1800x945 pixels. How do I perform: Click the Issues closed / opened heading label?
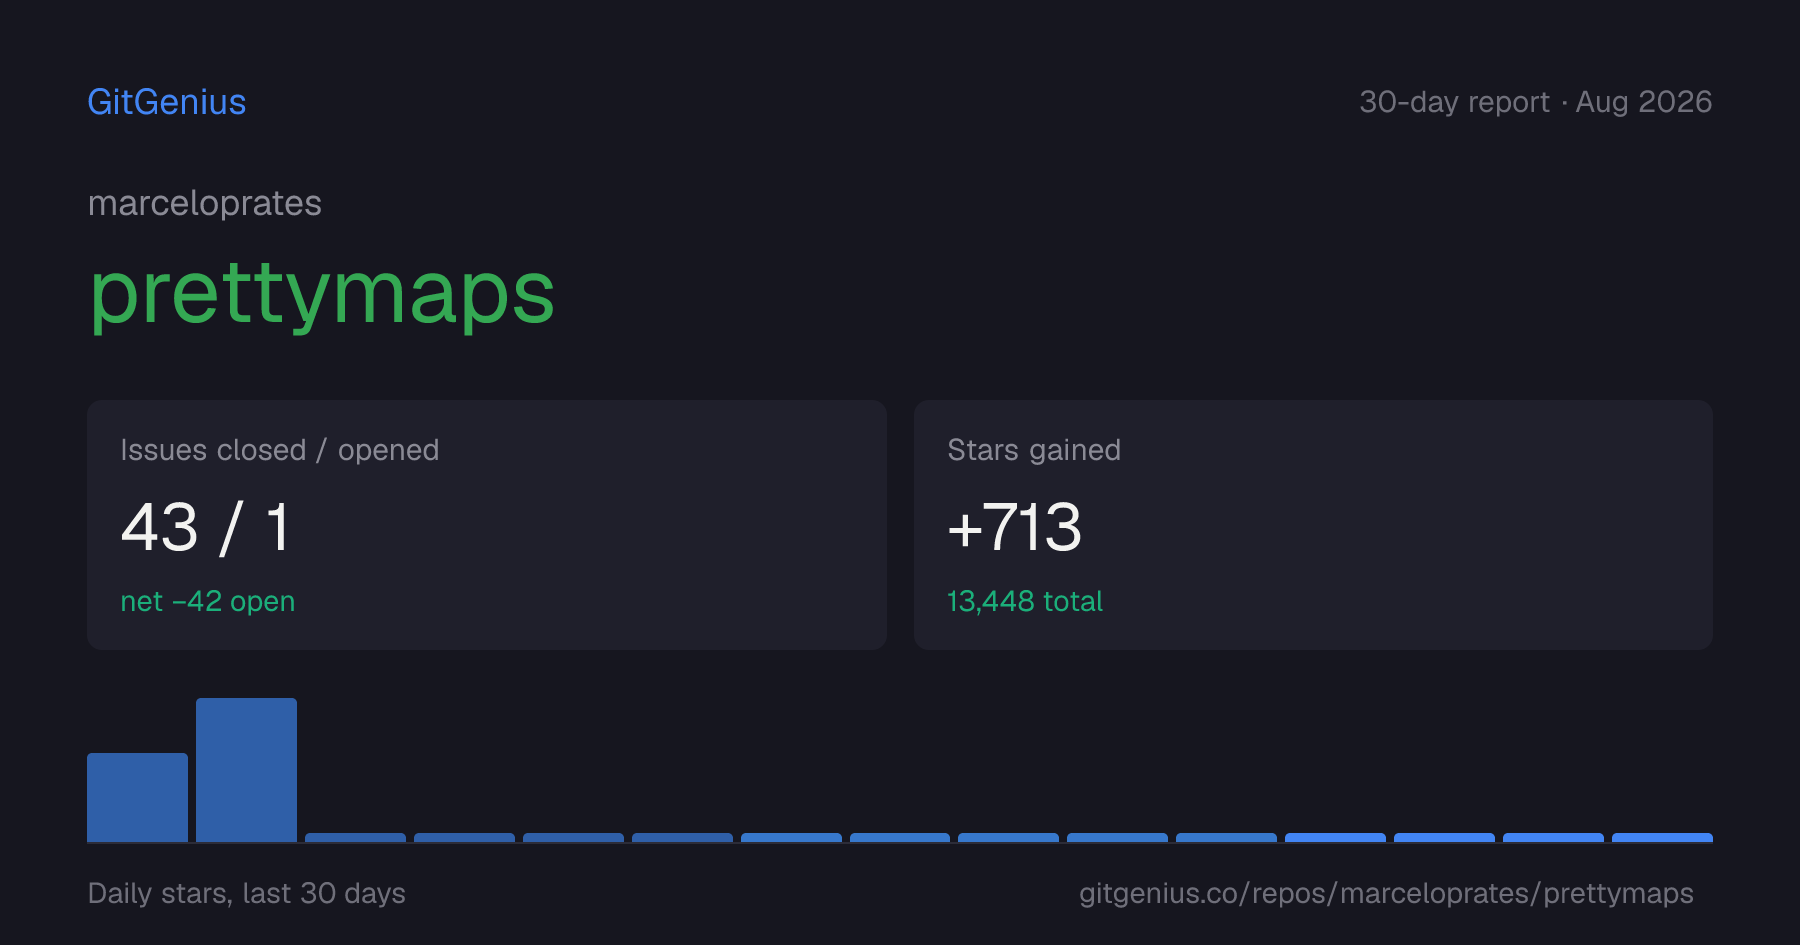click(280, 450)
